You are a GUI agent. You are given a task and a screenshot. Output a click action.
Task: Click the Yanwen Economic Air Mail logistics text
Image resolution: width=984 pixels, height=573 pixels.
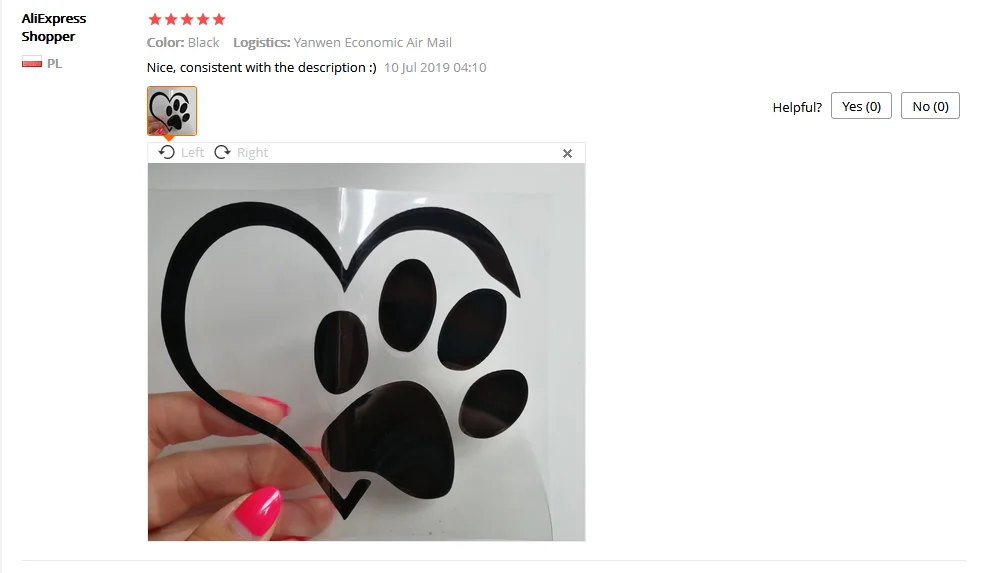(373, 43)
